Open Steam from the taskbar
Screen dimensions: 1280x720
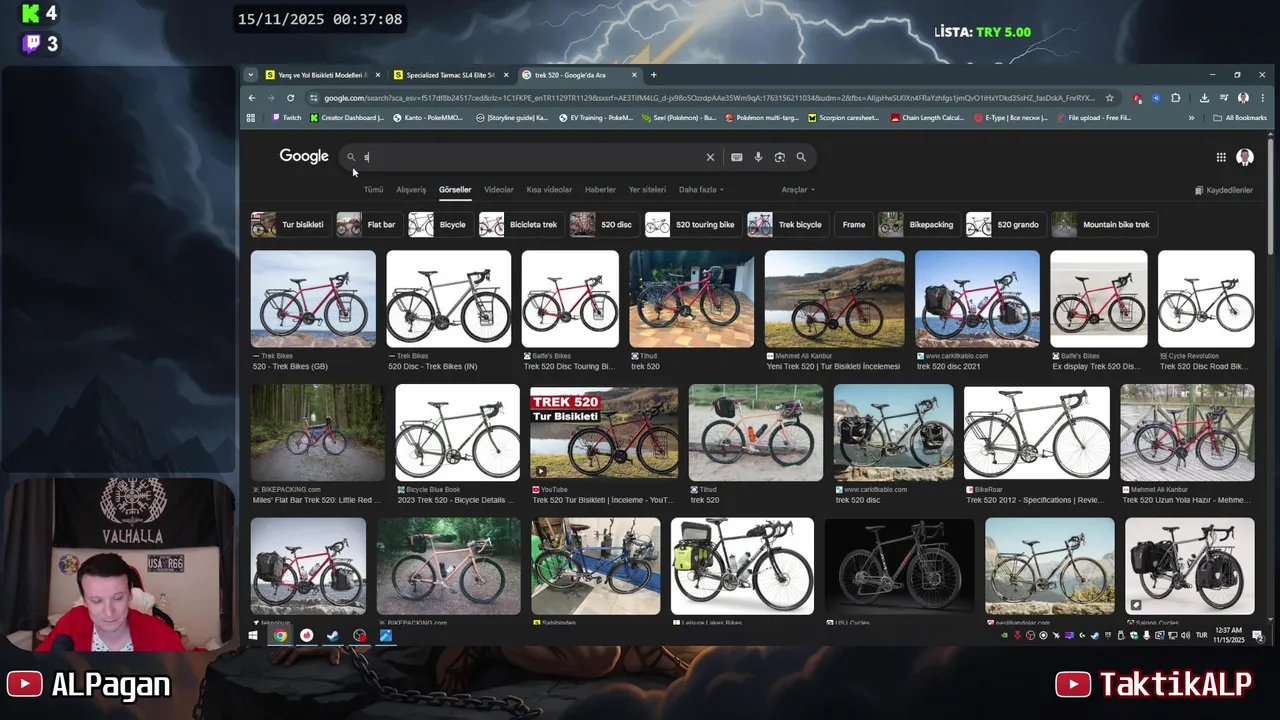pyautogui.click(x=333, y=635)
